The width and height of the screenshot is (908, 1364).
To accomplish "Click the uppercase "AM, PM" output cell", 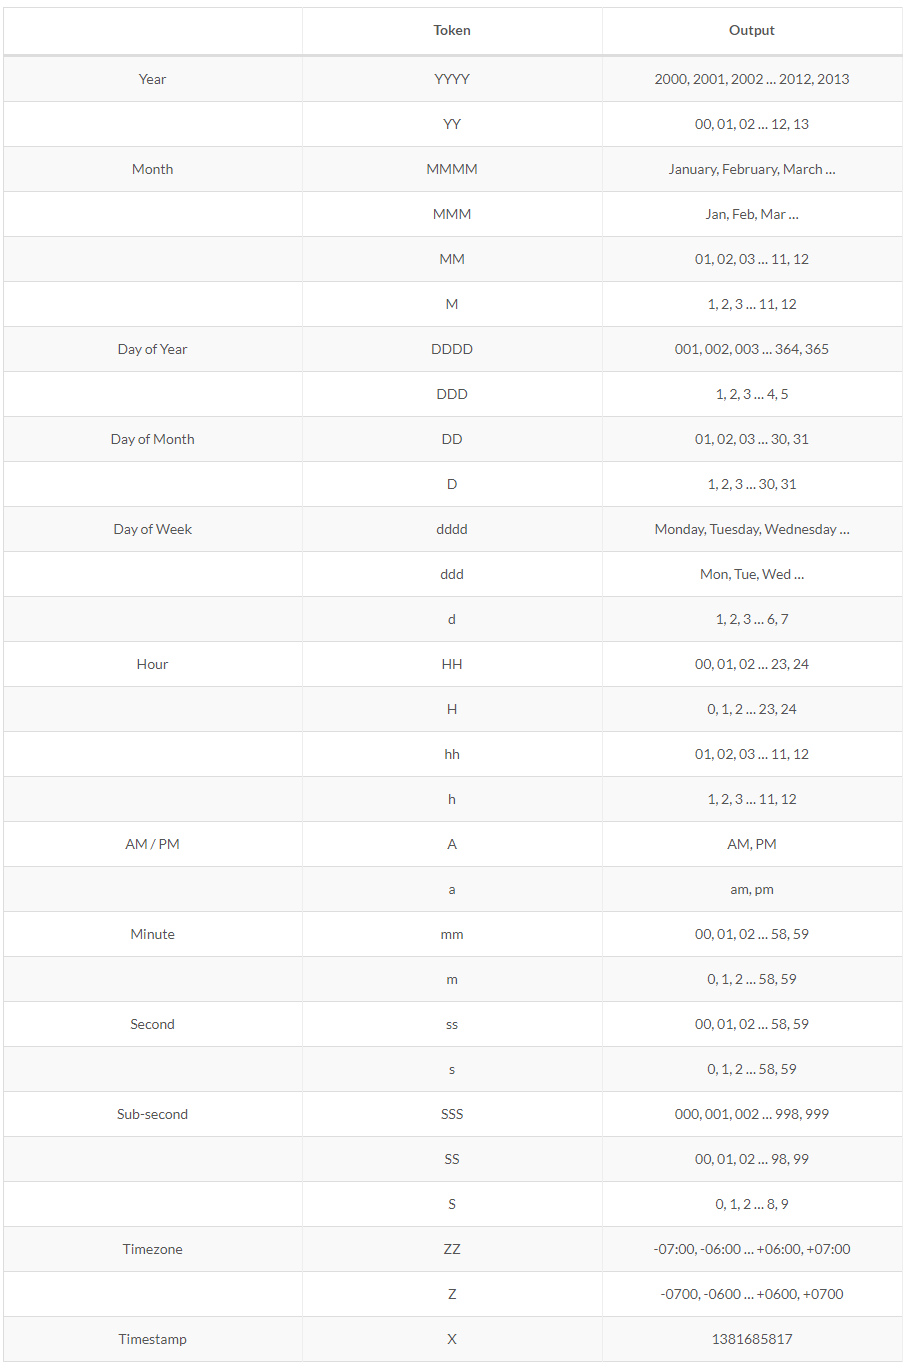I will coord(752,844).
